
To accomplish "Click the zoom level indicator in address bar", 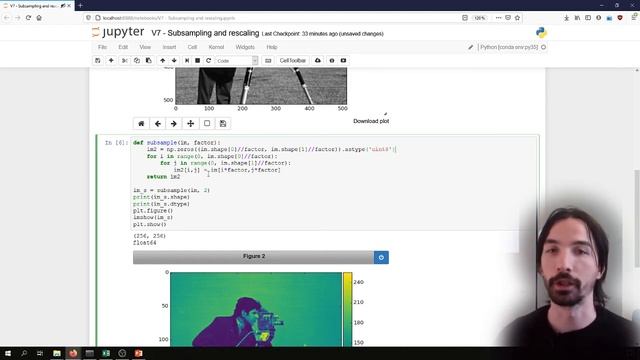I will 480,18.
